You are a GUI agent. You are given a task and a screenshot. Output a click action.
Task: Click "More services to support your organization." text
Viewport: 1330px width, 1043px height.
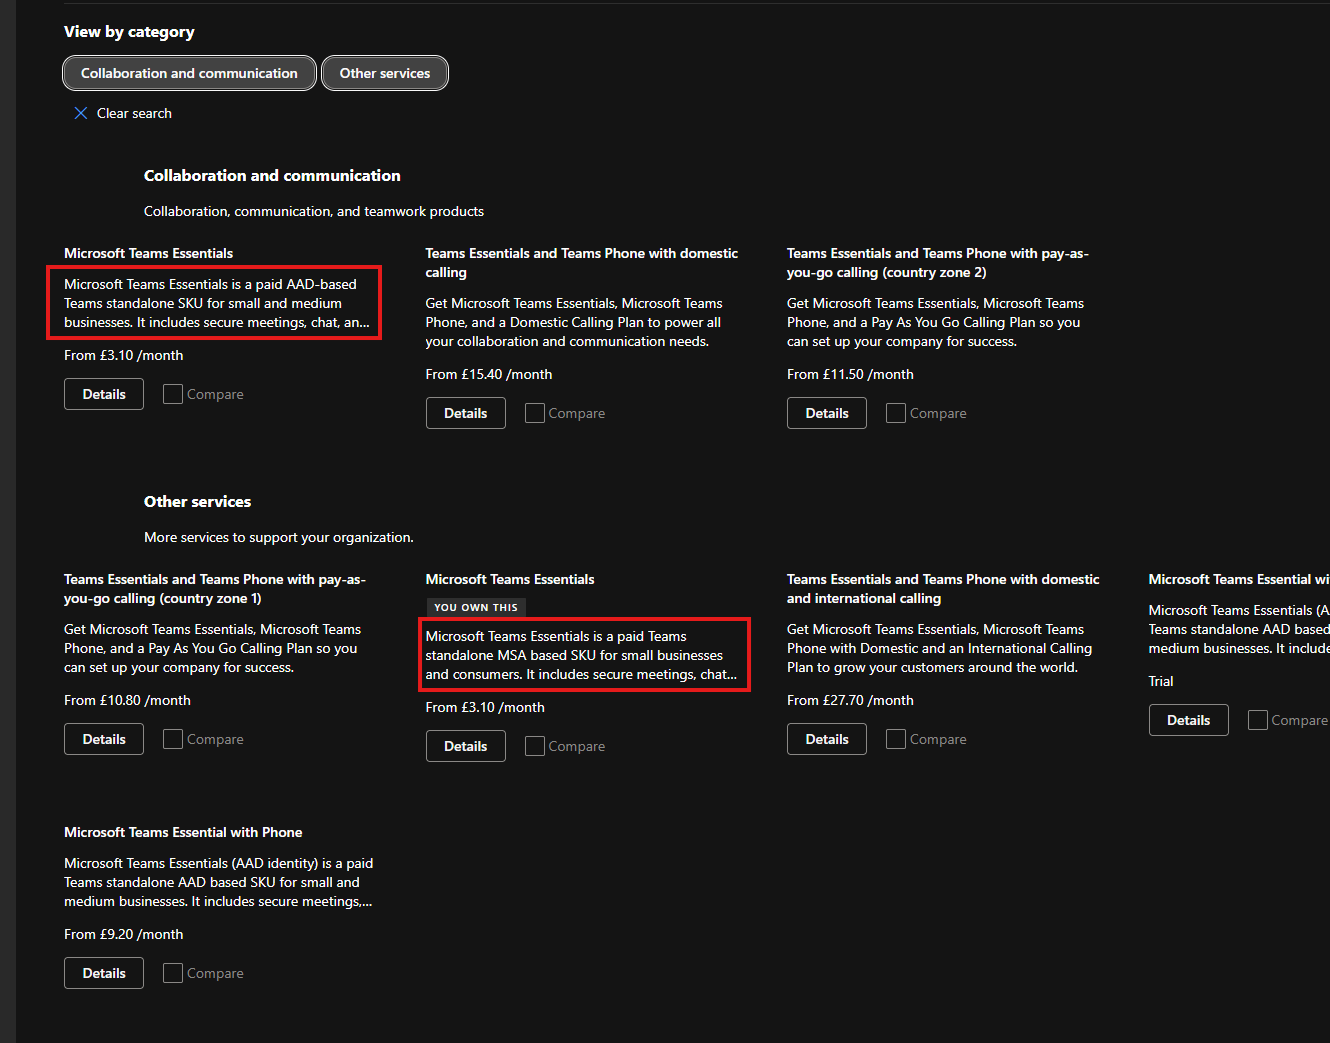click(x=279, y=537)
